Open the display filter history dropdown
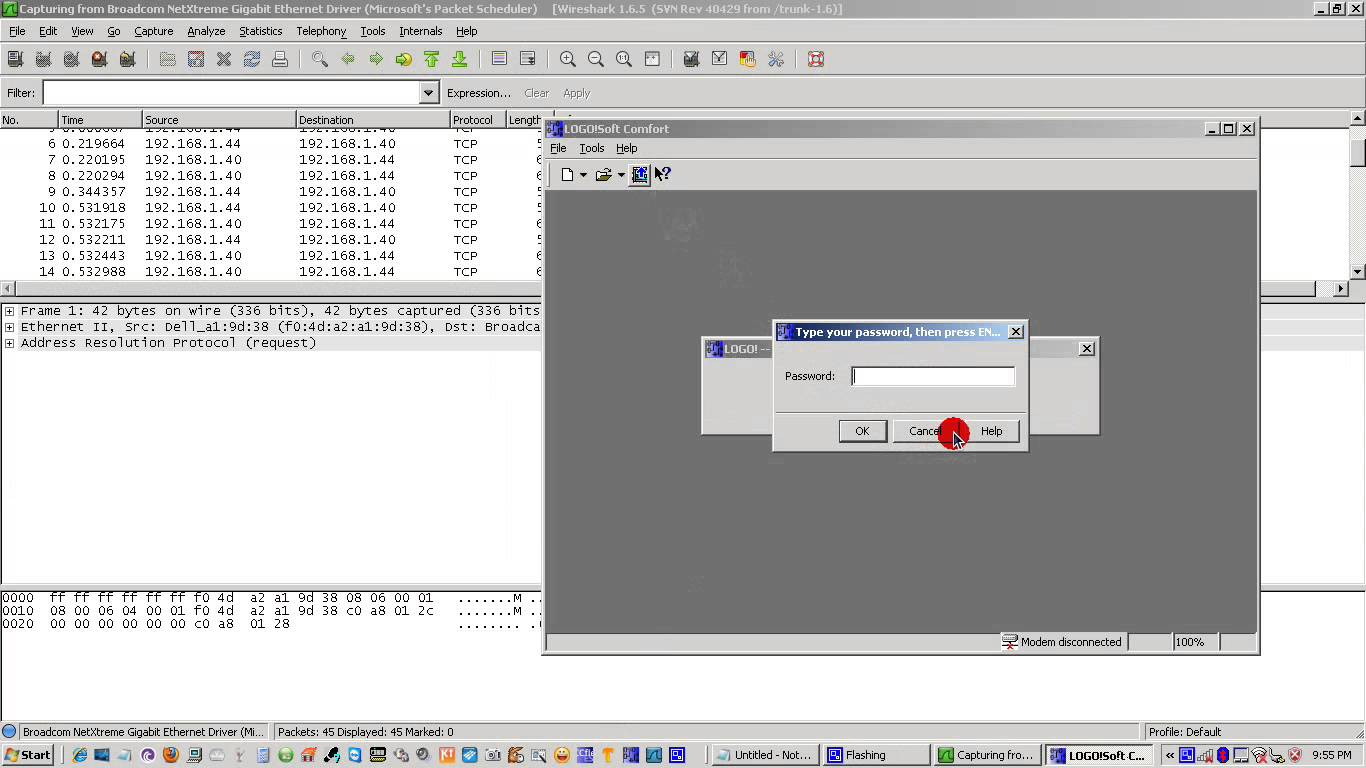This screenshot has width=1366, height=768. (429, 93)
